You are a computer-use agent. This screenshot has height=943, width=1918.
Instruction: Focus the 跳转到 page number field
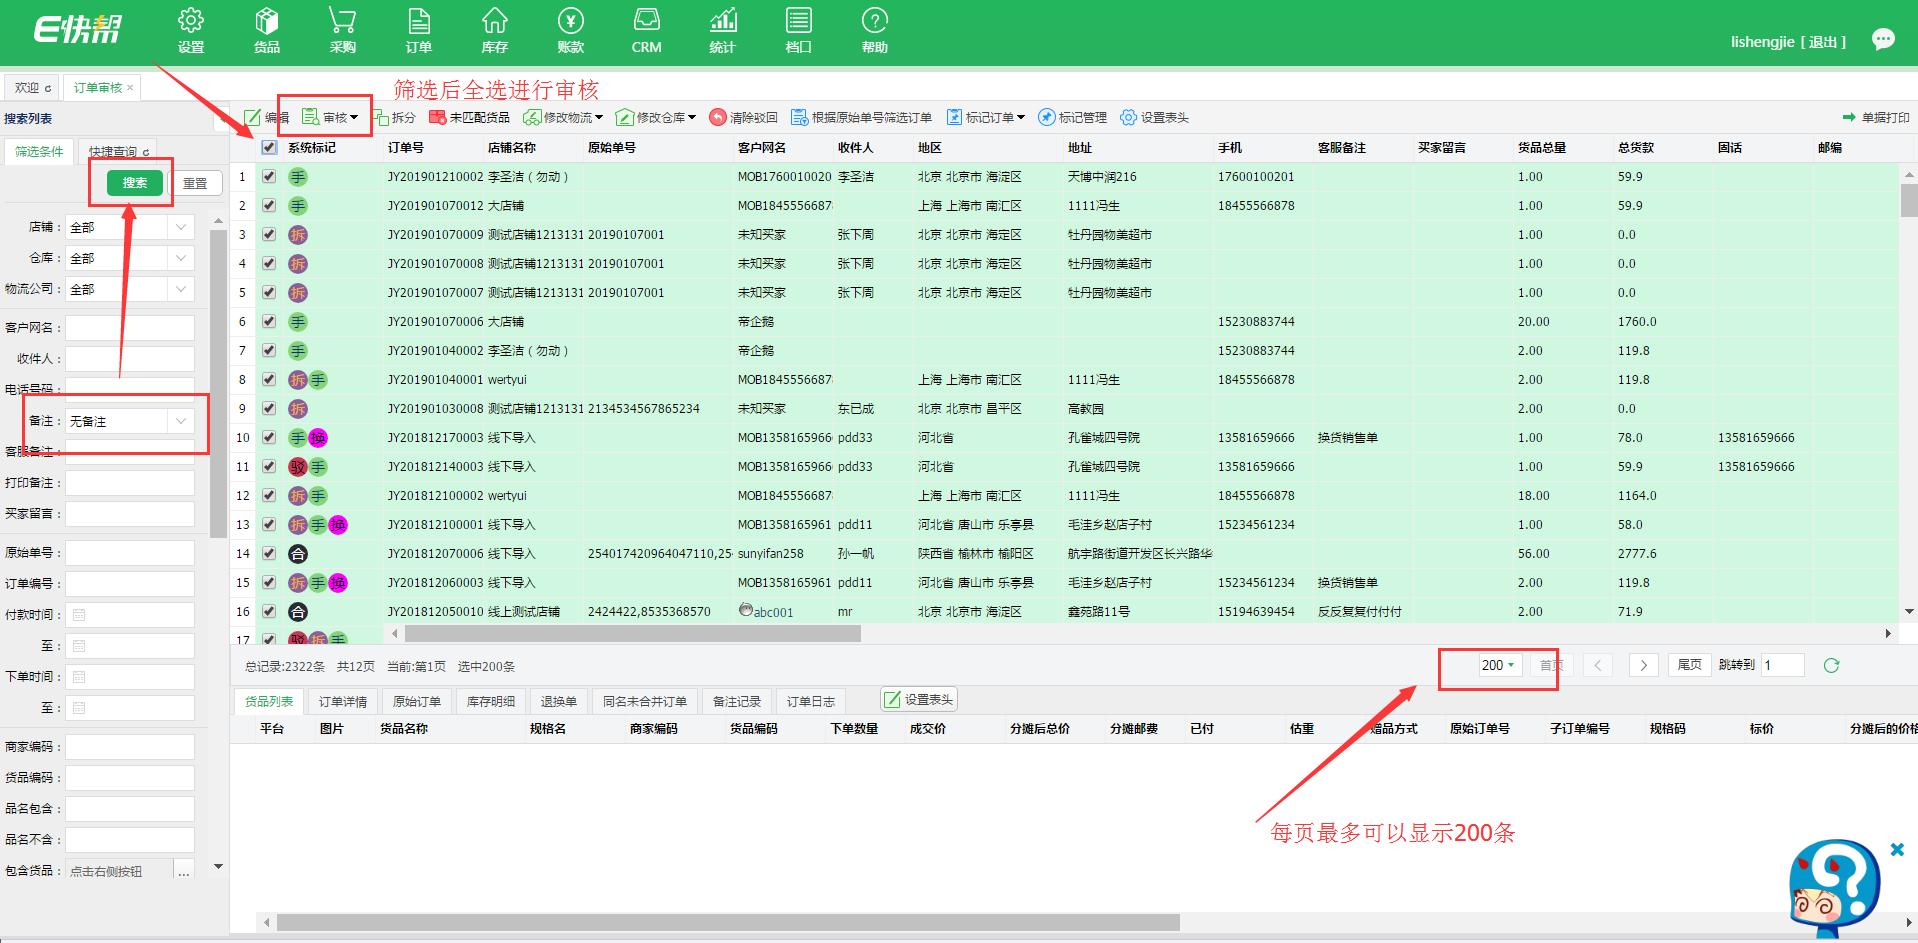pyautogui.click(x=1782, y=665)
